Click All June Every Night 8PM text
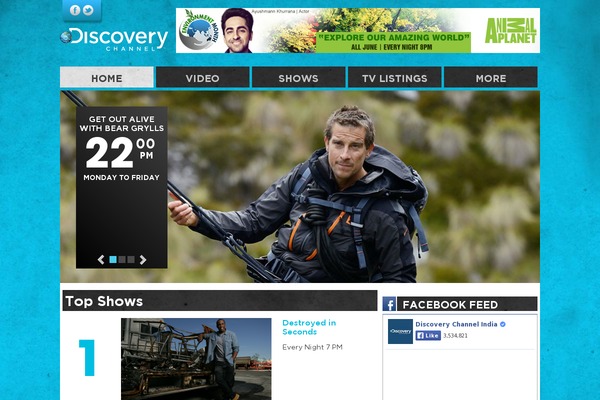Viewport: 600px width, 400px height. pyautogui.click(x=391, y=47)
